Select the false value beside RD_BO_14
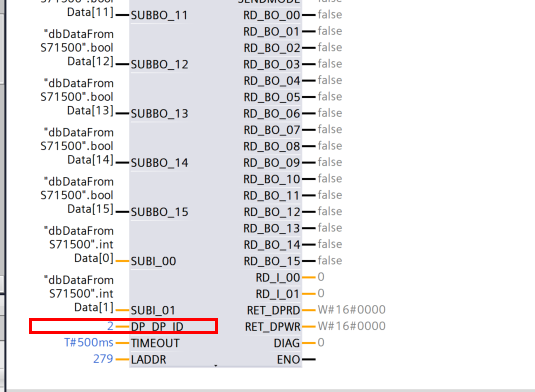The height and width of the screenshot is (392, 535). (x=330, y=244)
